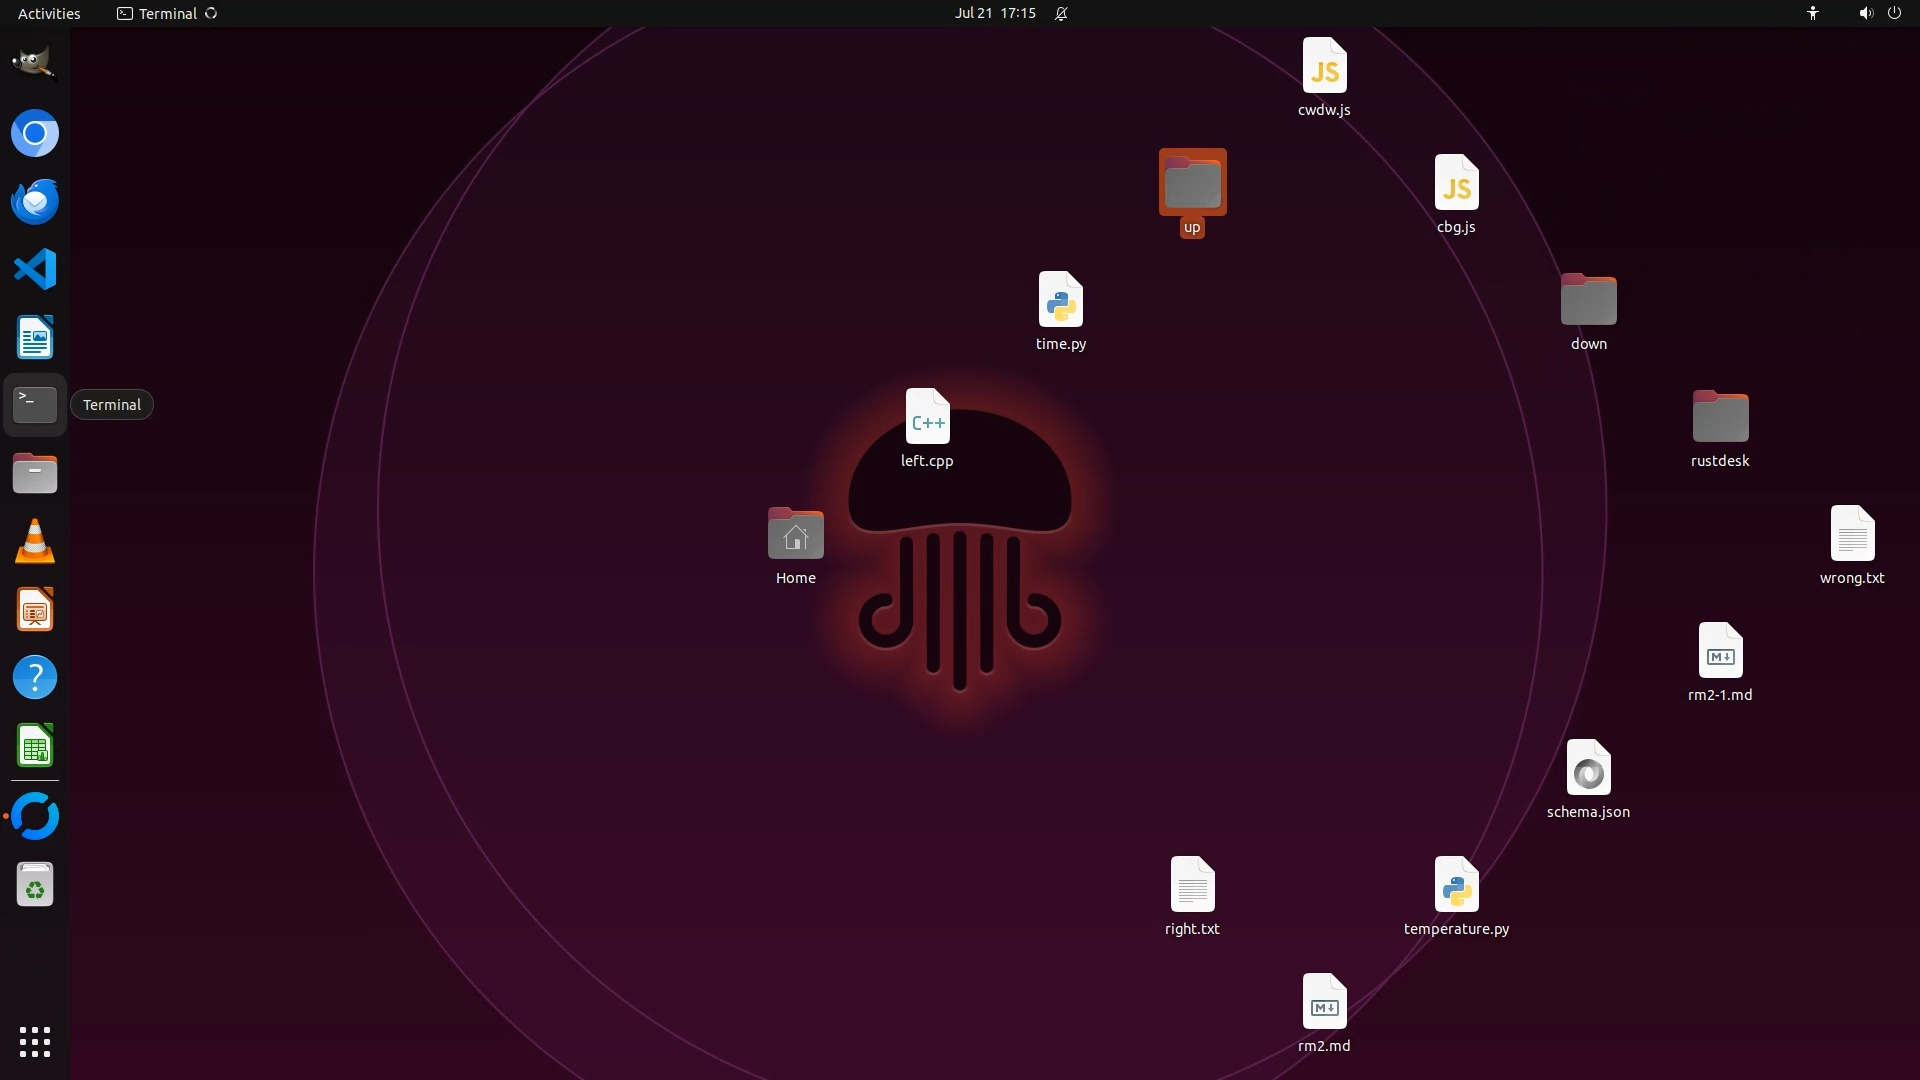The image size is (1920, 1080).
Task: Open the Terminal app menu in the top bar
Action: (166, 13)
